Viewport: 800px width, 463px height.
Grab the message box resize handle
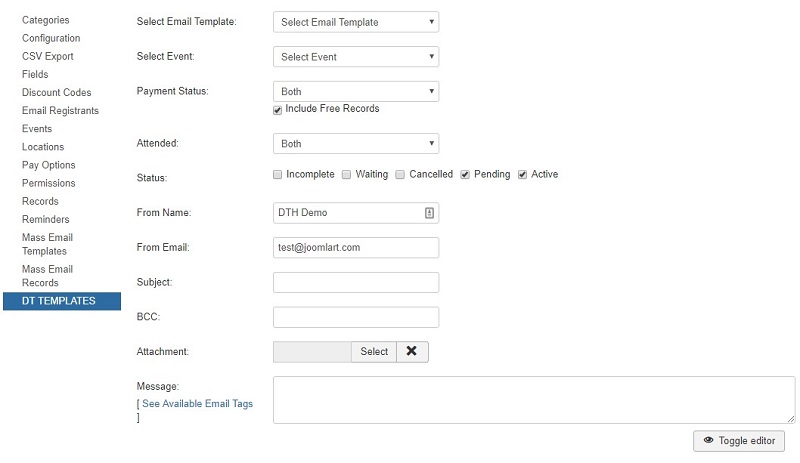(x=790, y=419)
